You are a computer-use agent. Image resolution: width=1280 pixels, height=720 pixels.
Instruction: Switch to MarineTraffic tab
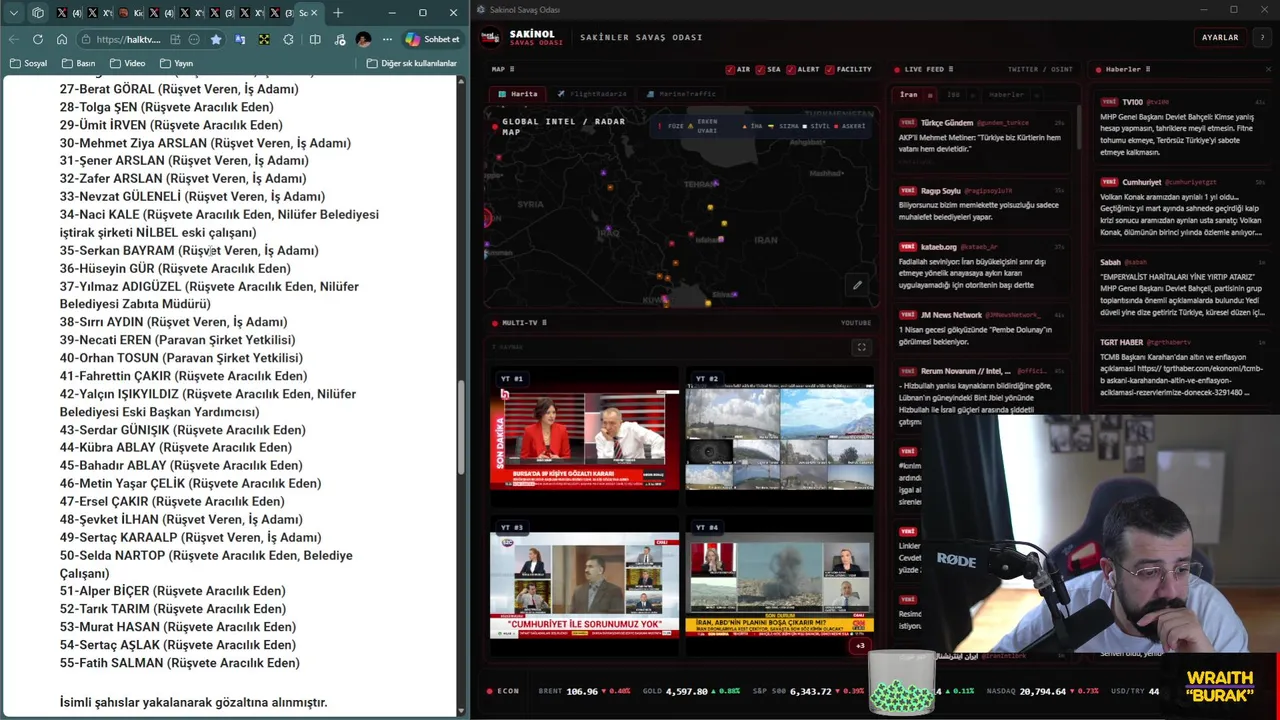[682, 94]
